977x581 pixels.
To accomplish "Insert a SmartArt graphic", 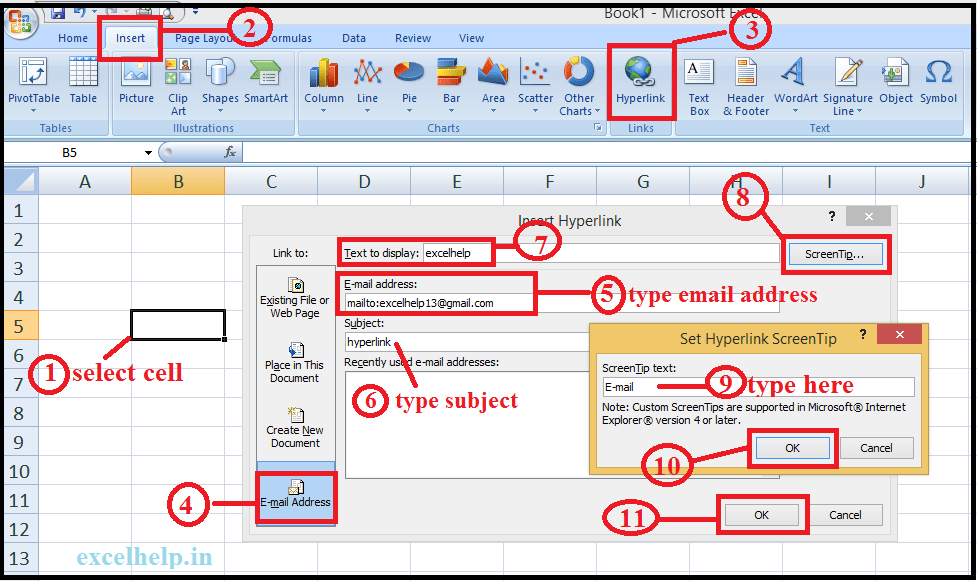I will [x=264, y=85].
